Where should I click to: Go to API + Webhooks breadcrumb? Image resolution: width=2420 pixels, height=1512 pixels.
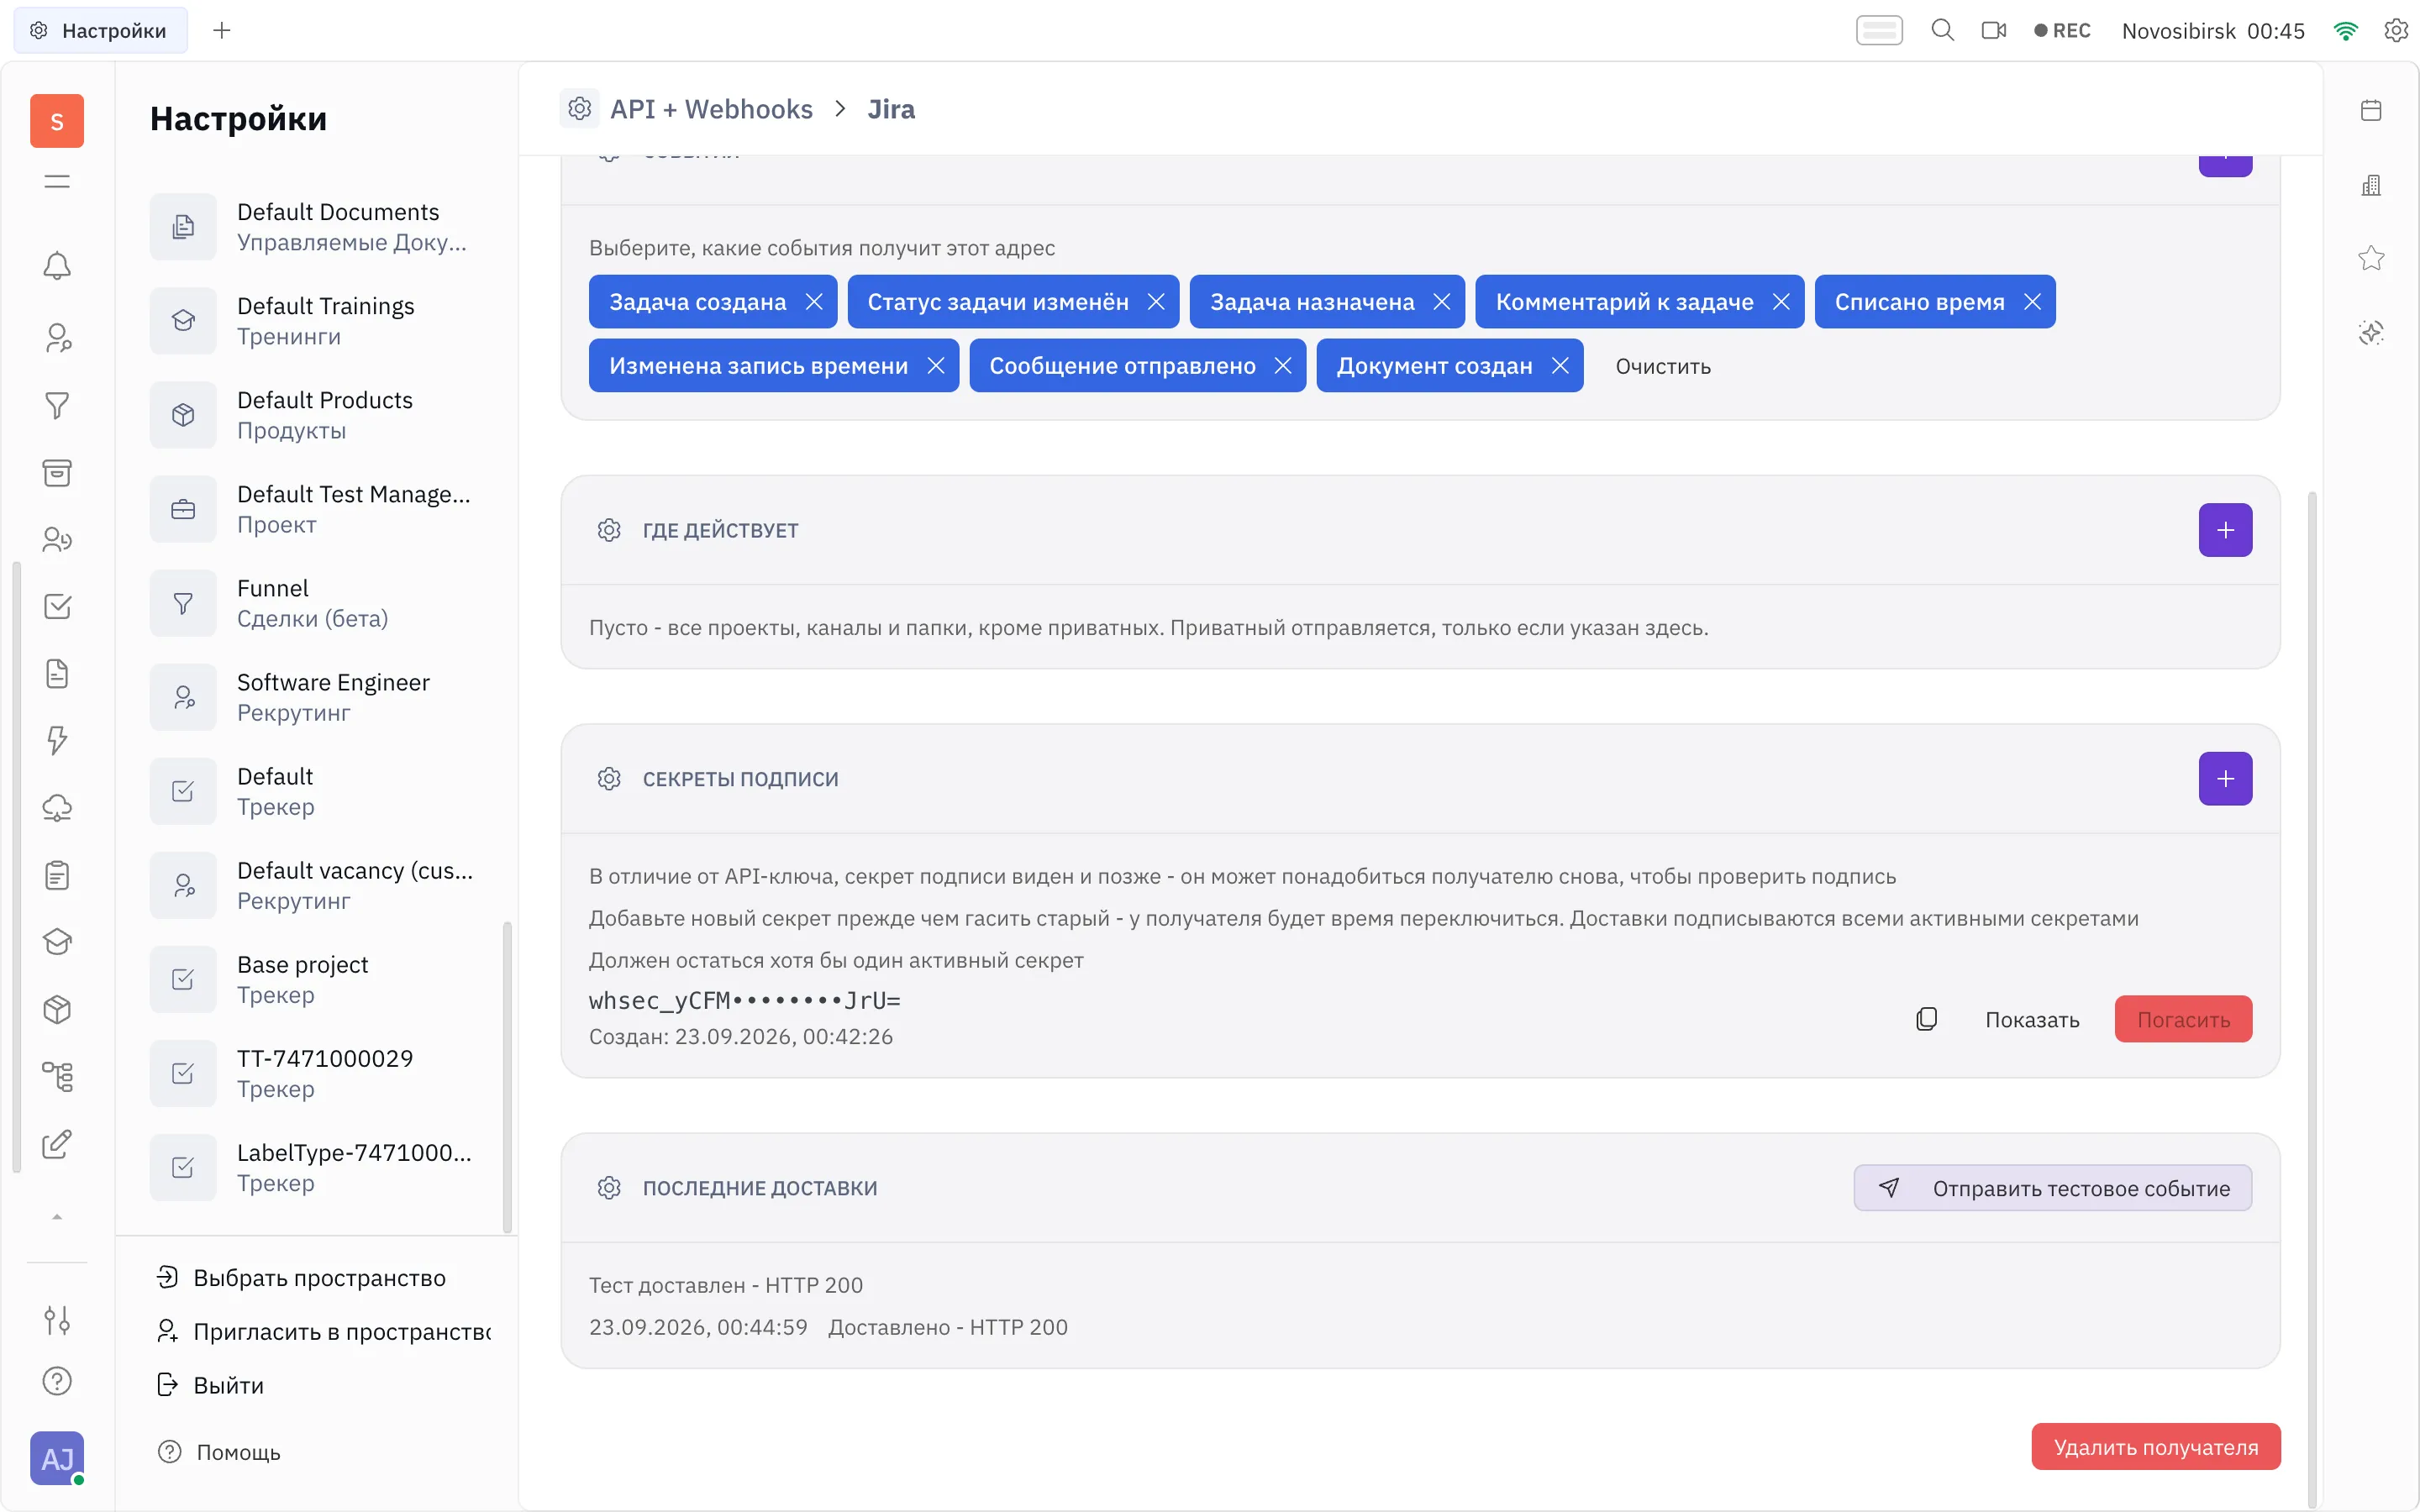(711, 109)
